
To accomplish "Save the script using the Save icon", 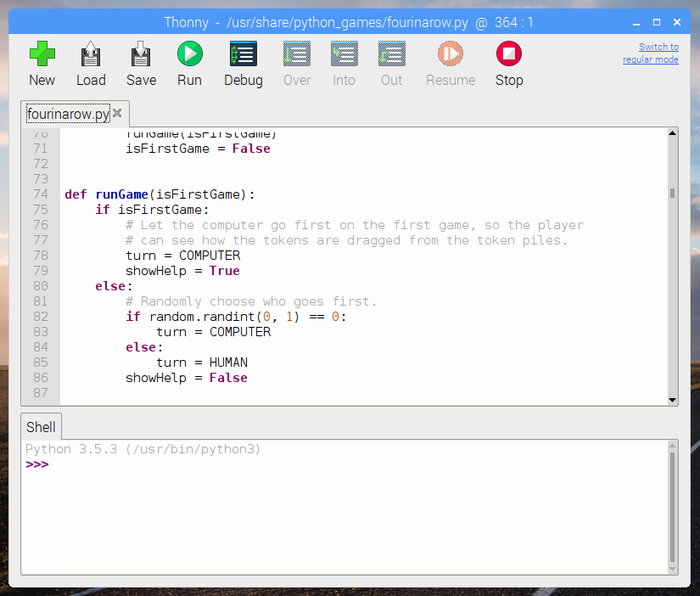I will coord(141,55).
